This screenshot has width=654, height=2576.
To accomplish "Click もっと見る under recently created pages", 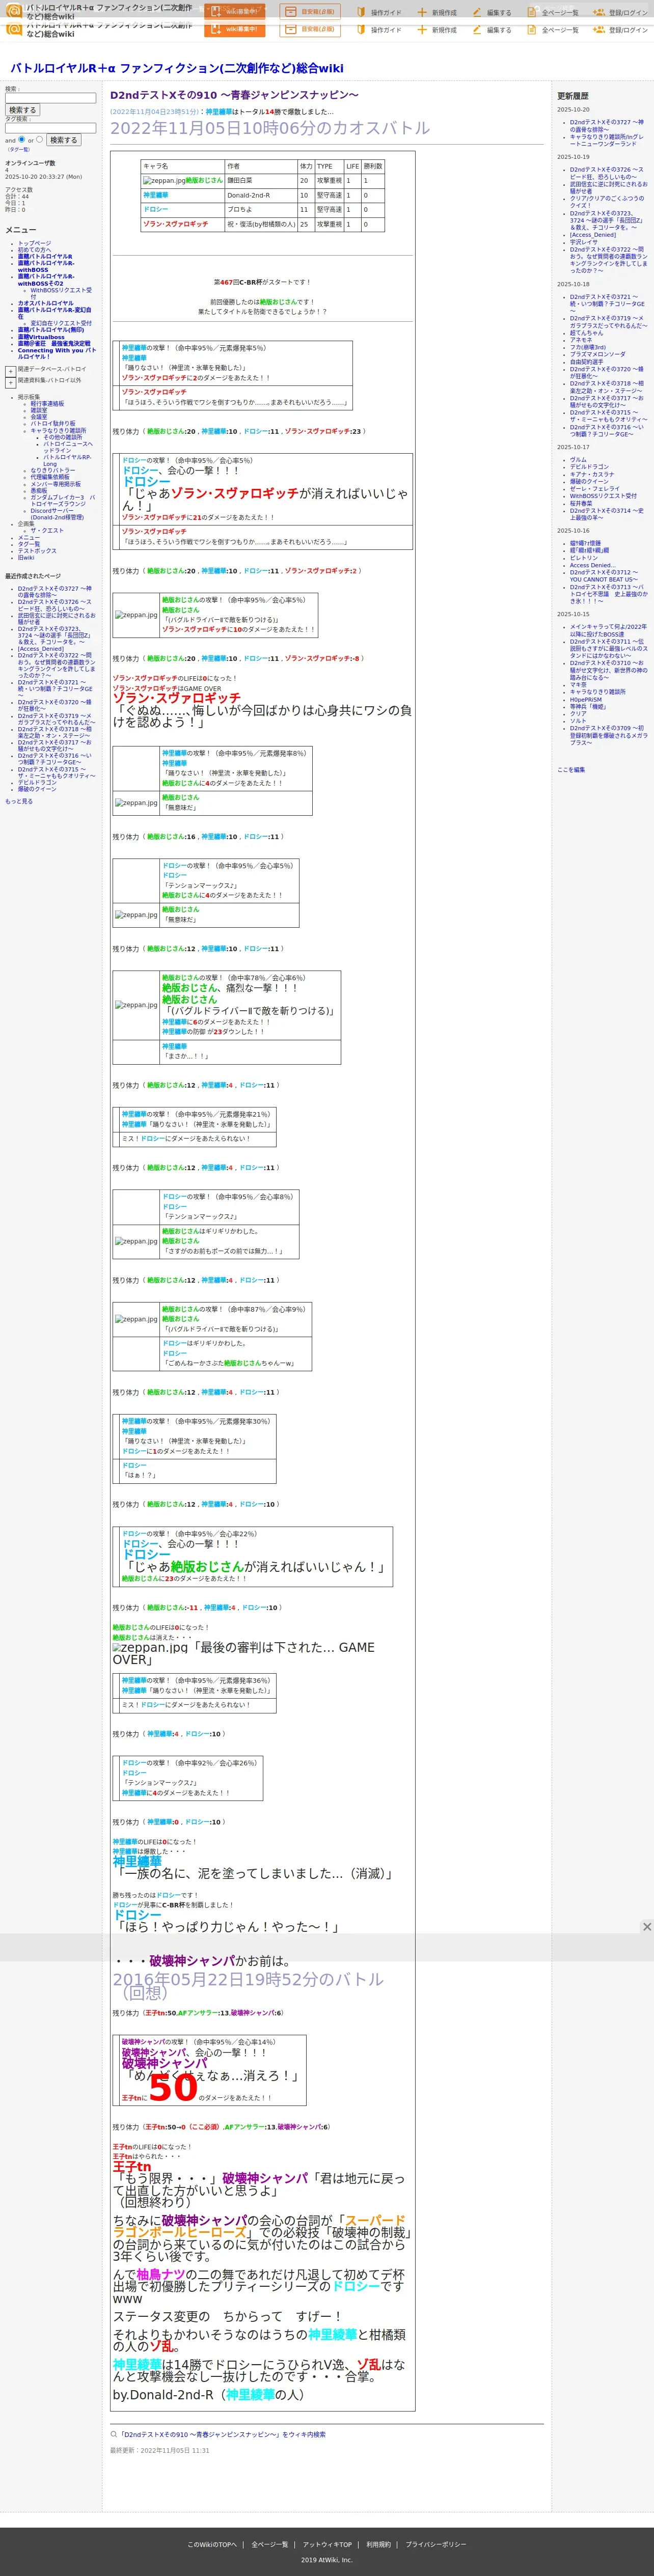I will click(x=18, y=801).
